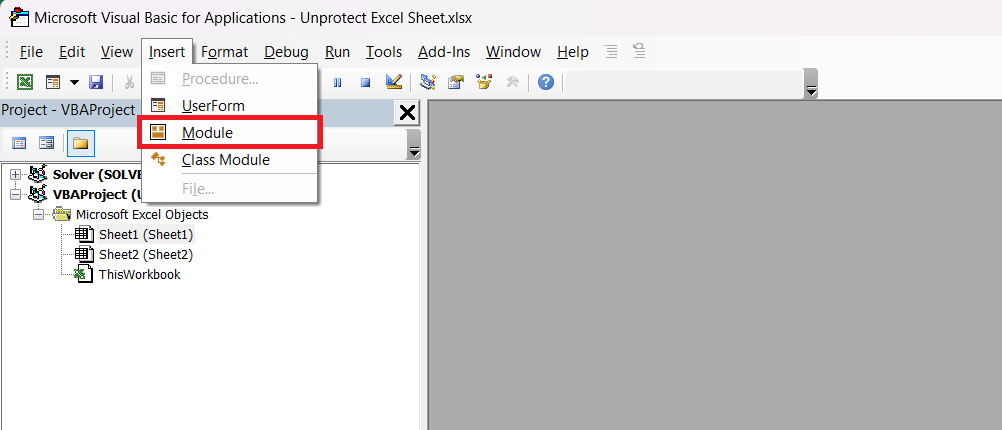Select the Solver project name
Viewport: 1002px width, 430px height.
(x=96, y=174)
